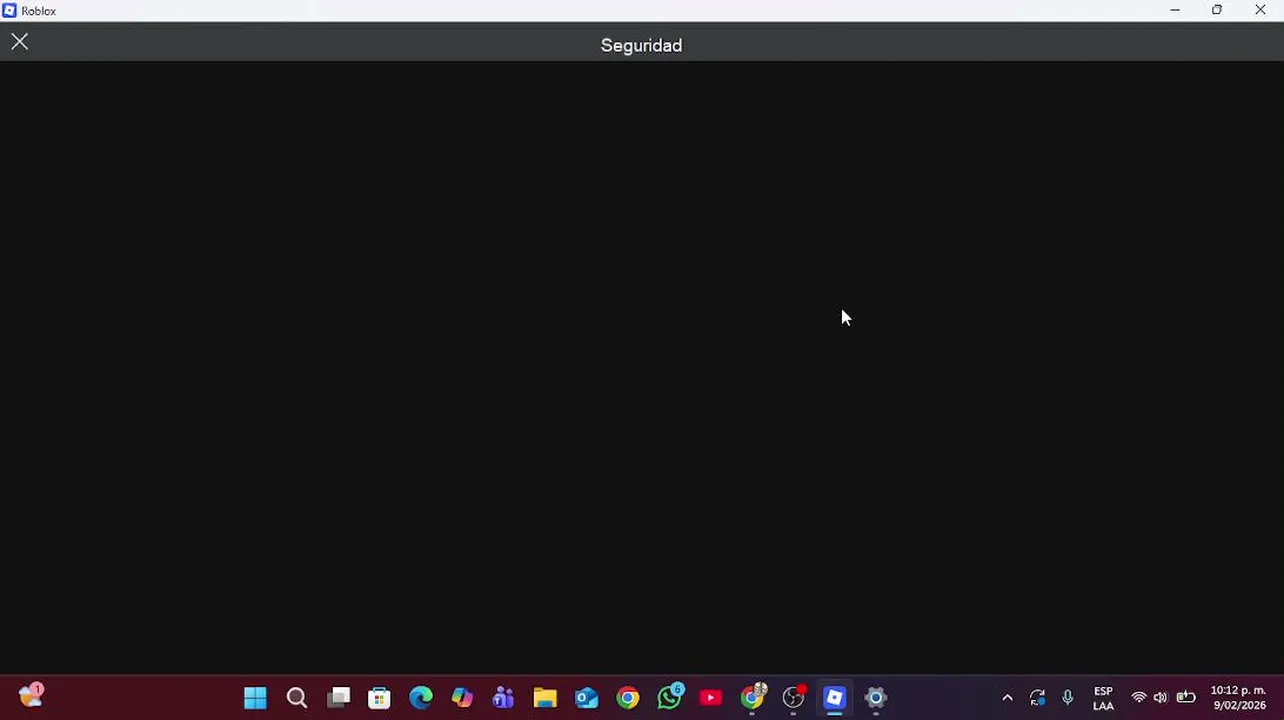Open the Wi-Fi network tray icon

coord(1139,698)
